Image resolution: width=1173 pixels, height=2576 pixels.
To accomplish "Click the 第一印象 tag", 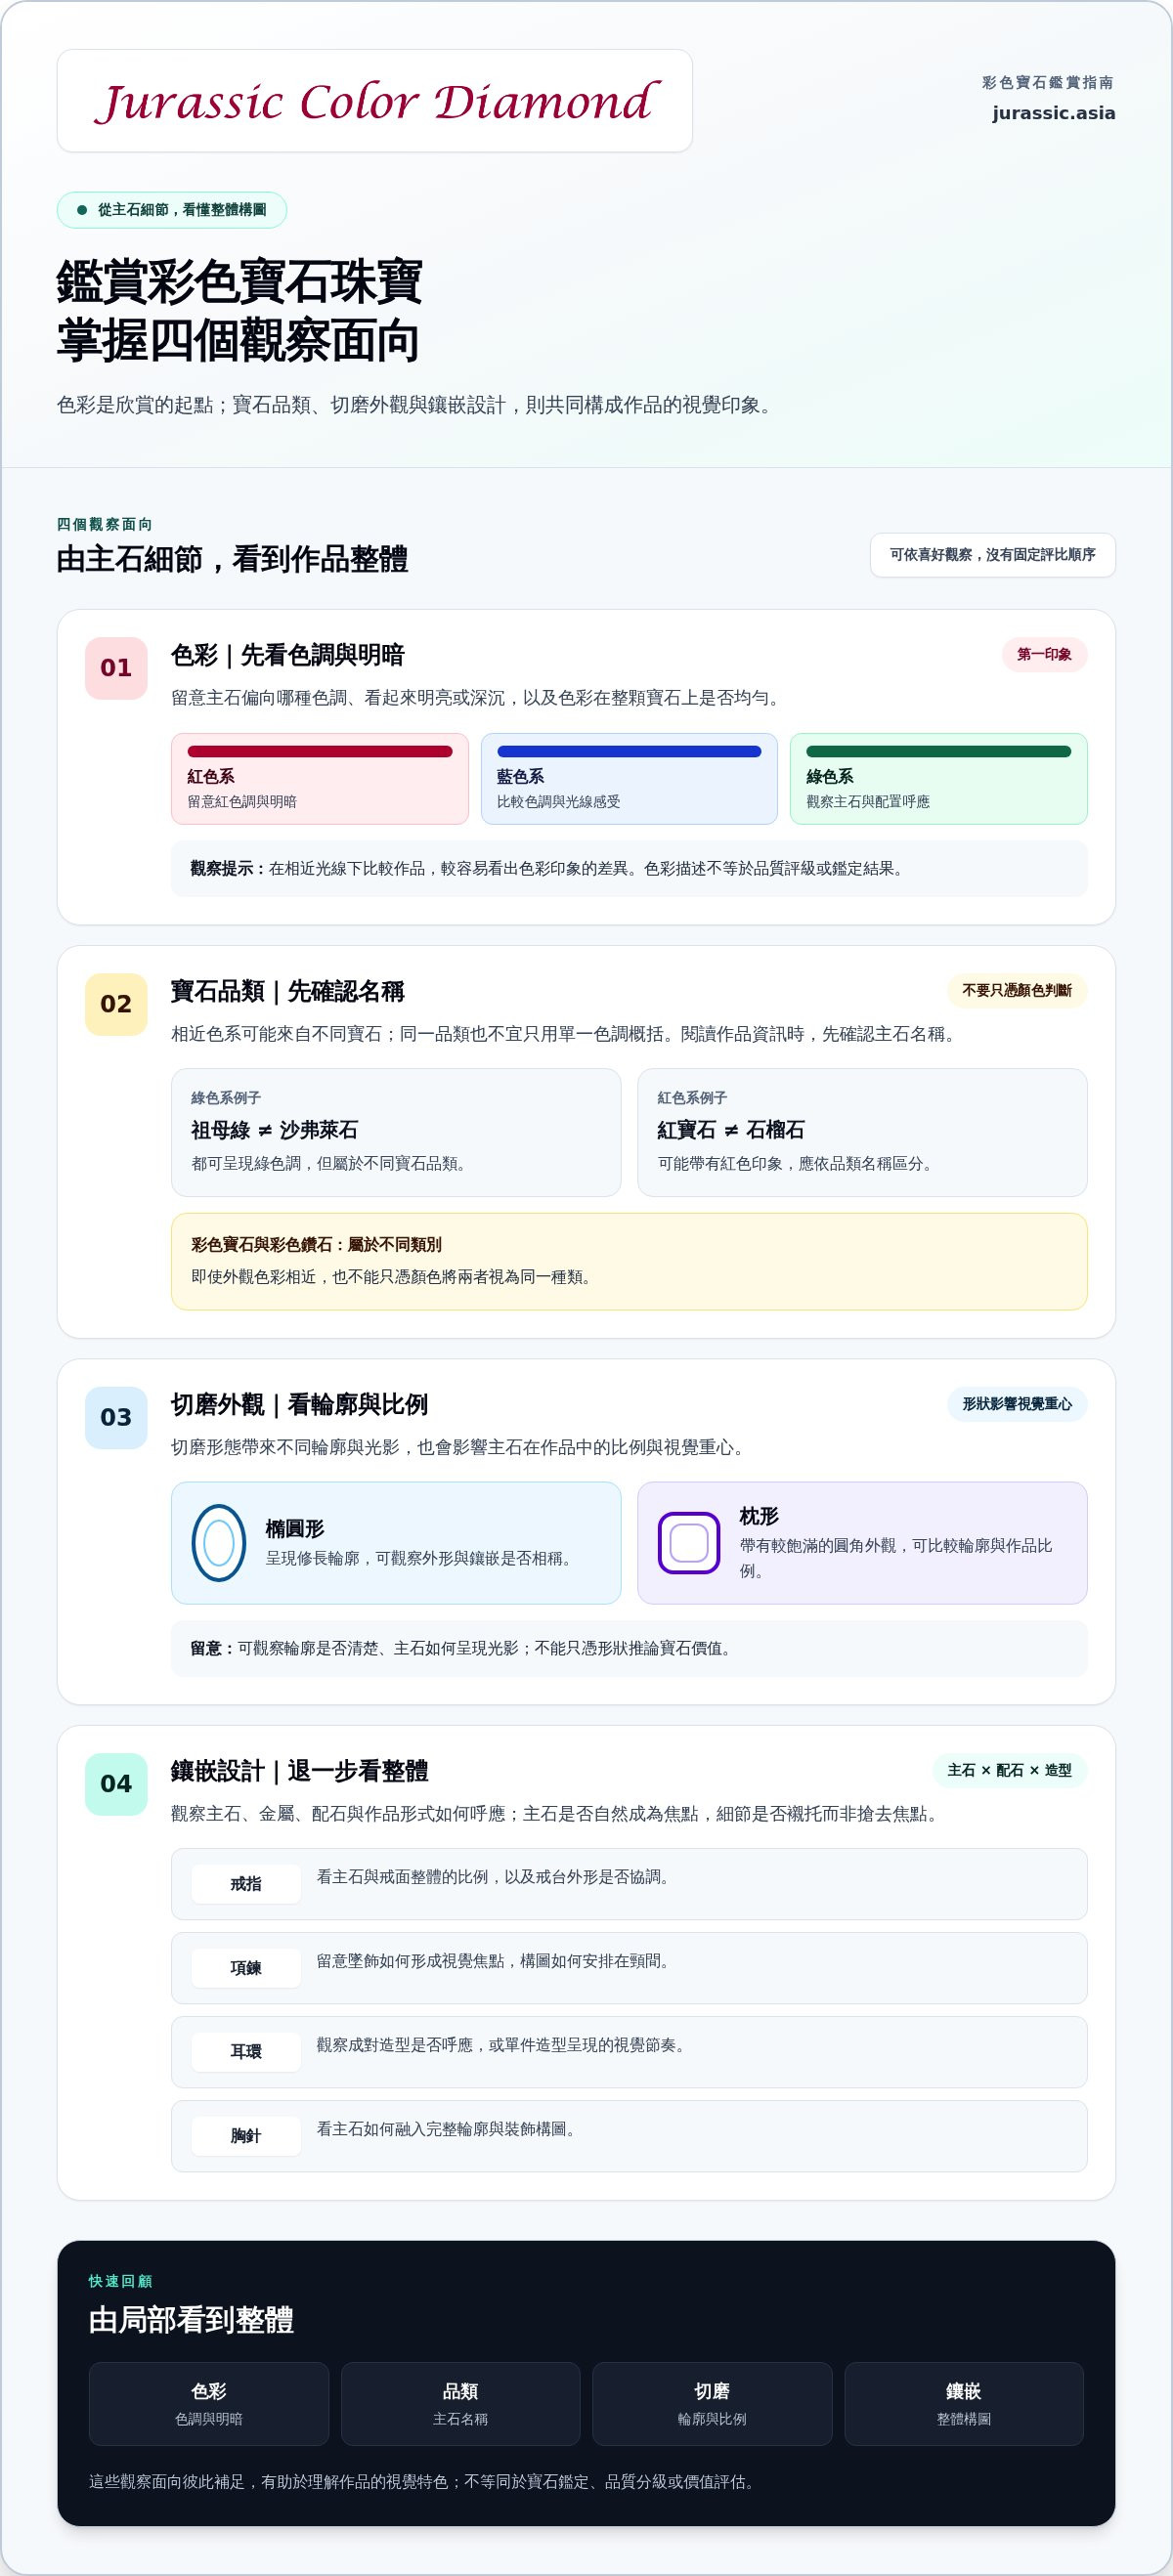I will [1044, 654].
